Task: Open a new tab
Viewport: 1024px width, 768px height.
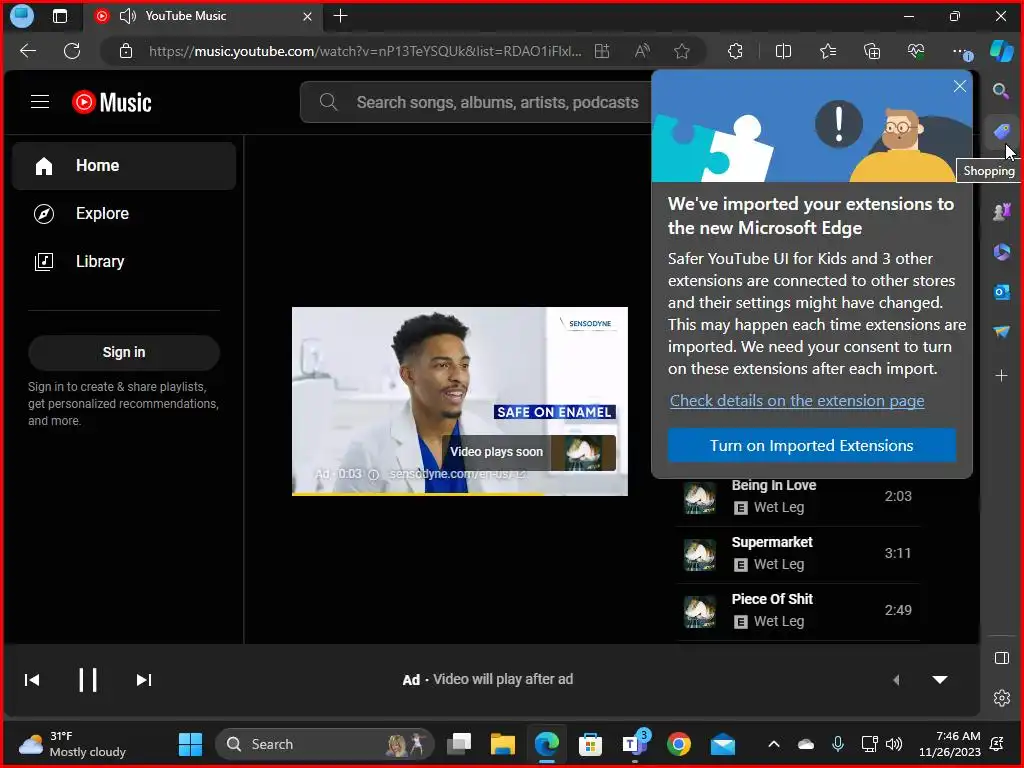Action: coord(340,16)
